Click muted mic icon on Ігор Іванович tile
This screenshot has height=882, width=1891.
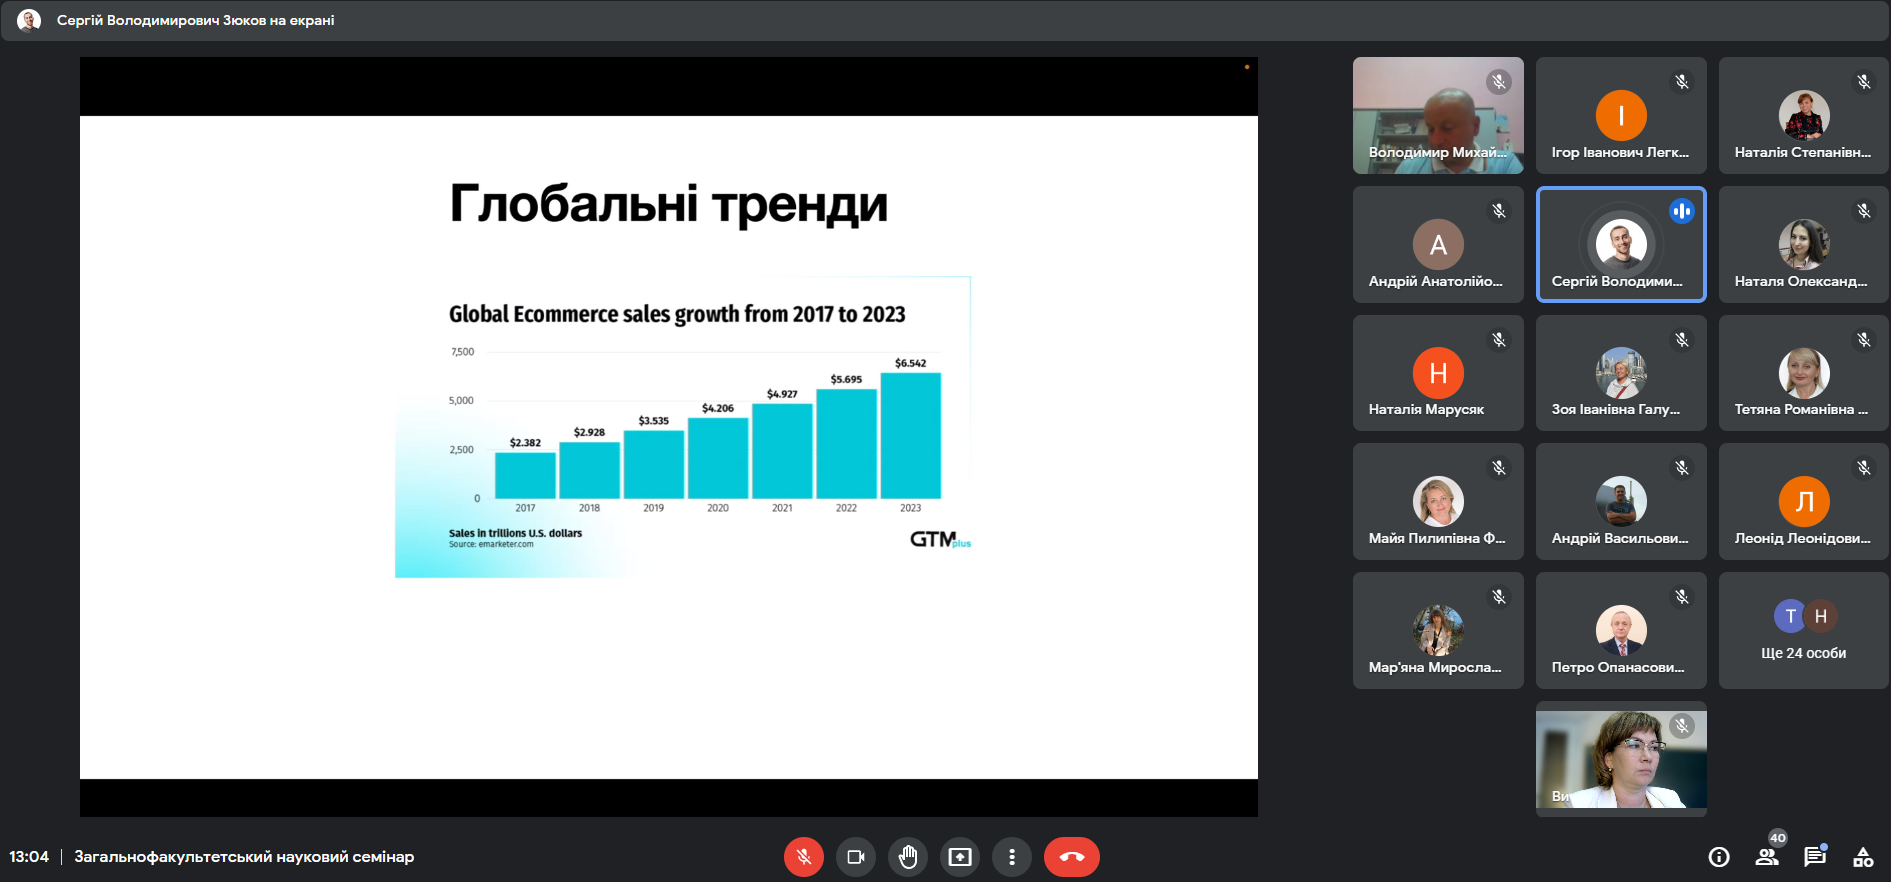[x=1682, y=82]
